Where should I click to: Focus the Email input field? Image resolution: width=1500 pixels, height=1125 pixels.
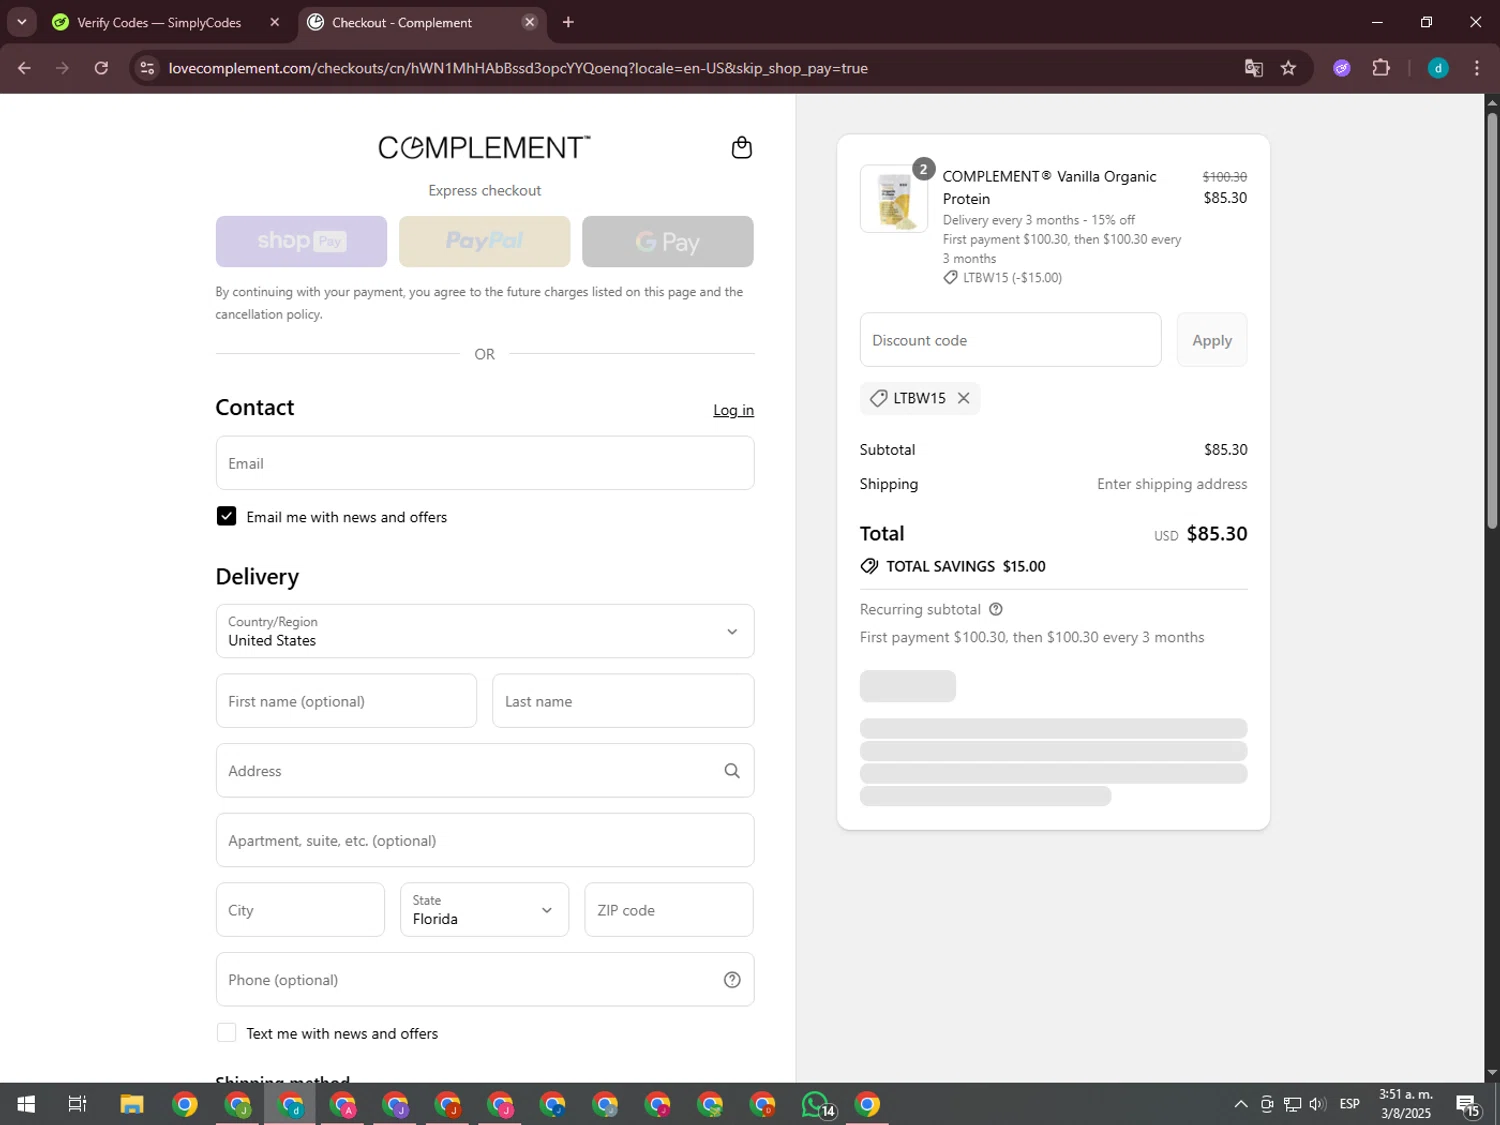485,463
